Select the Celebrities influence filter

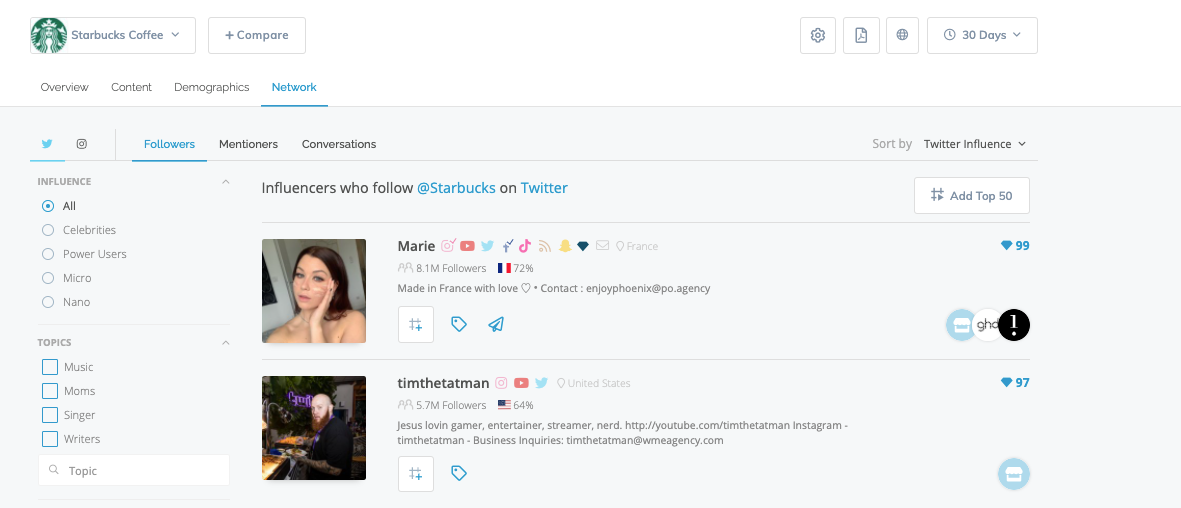pos(48,230)
